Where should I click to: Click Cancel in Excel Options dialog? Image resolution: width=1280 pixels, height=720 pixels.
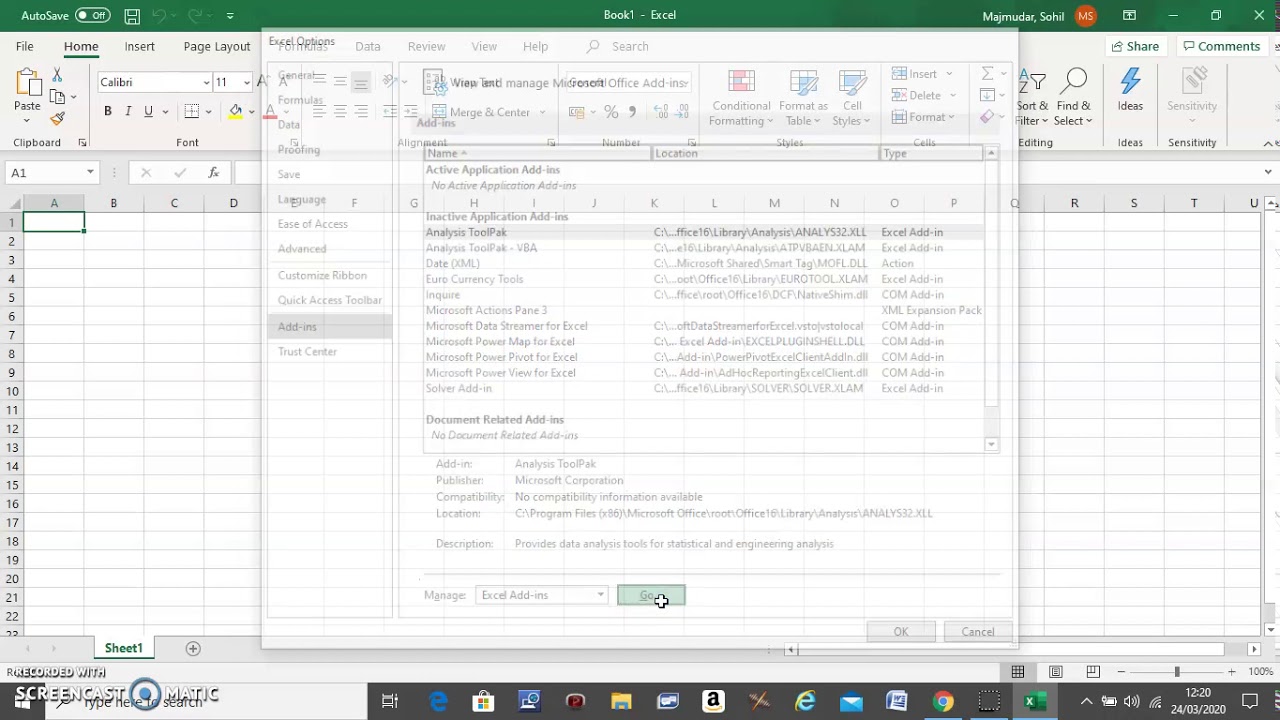[x=978, y=632]
